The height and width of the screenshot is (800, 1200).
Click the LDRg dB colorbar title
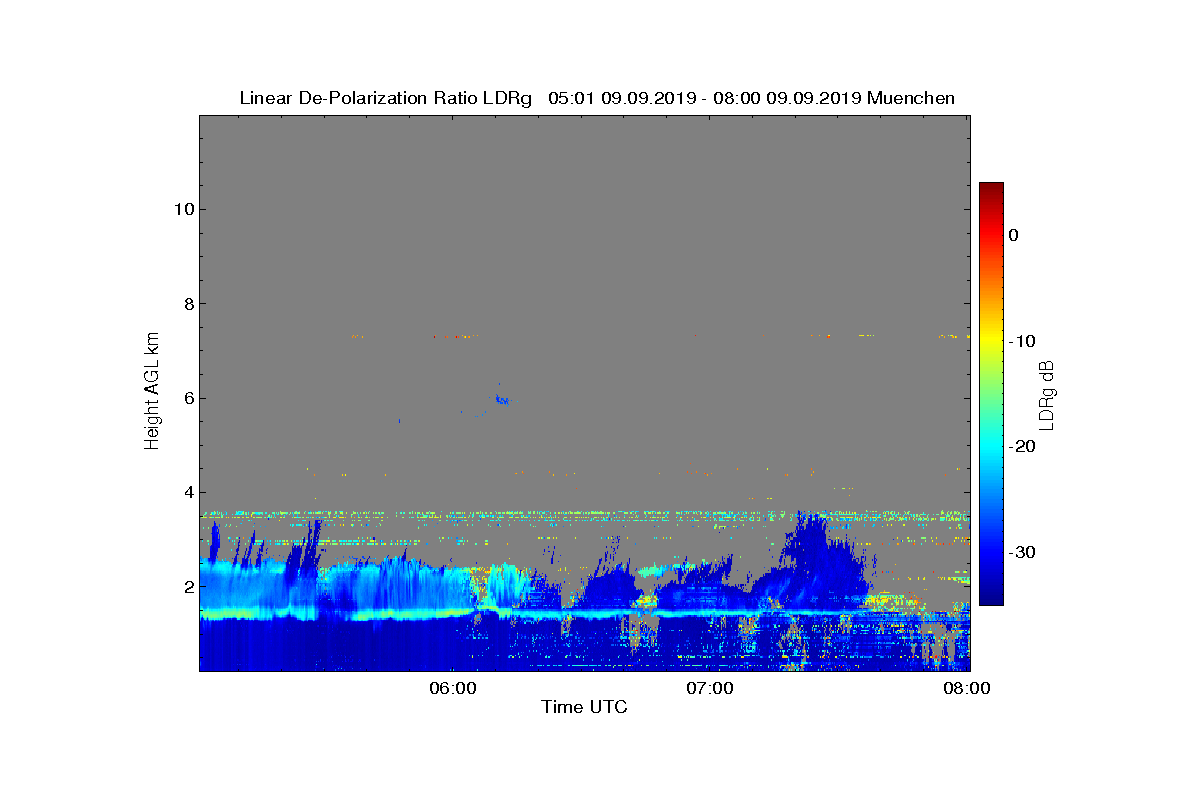click(x=1047, y=394)
